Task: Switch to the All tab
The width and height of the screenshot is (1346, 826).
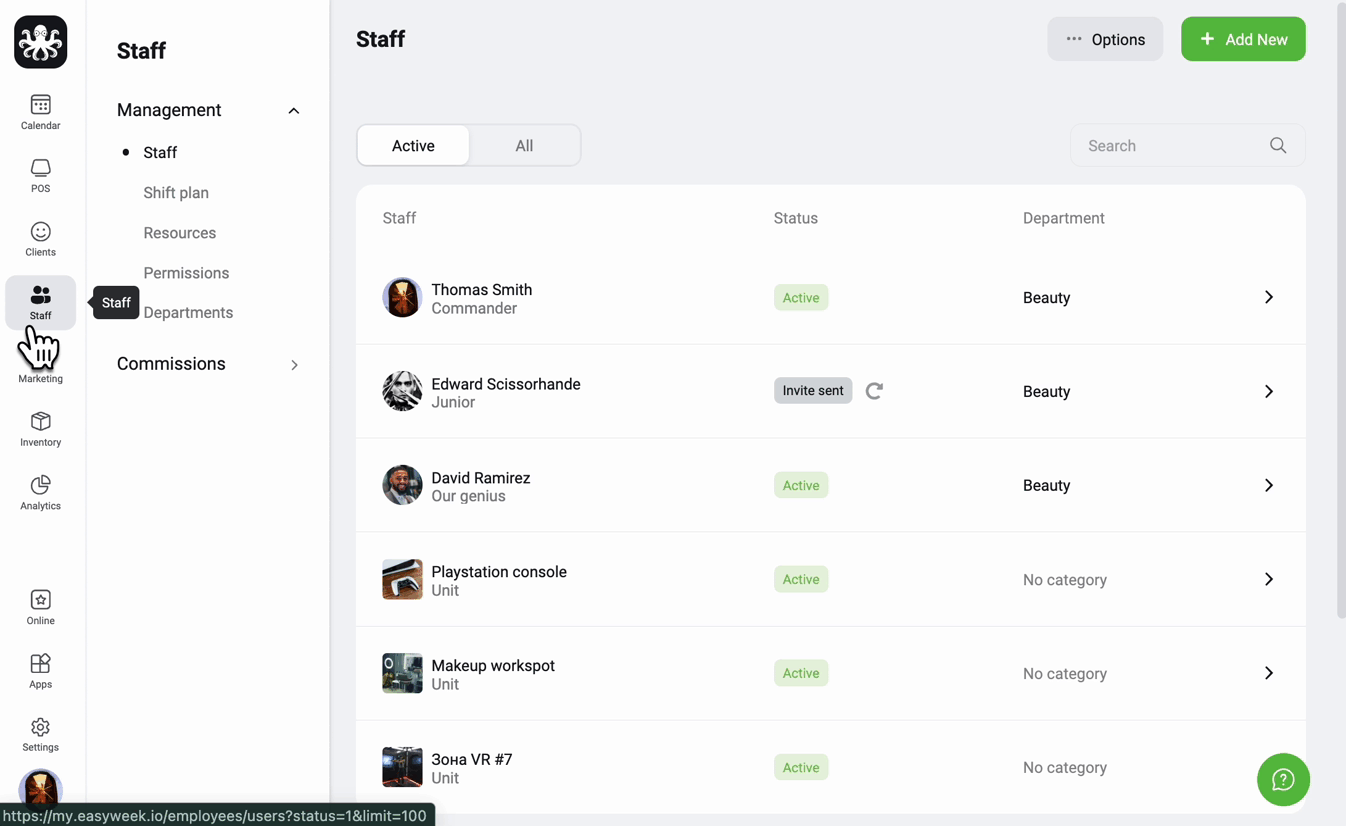Action: pyautogui.click(x=524, y=146)
